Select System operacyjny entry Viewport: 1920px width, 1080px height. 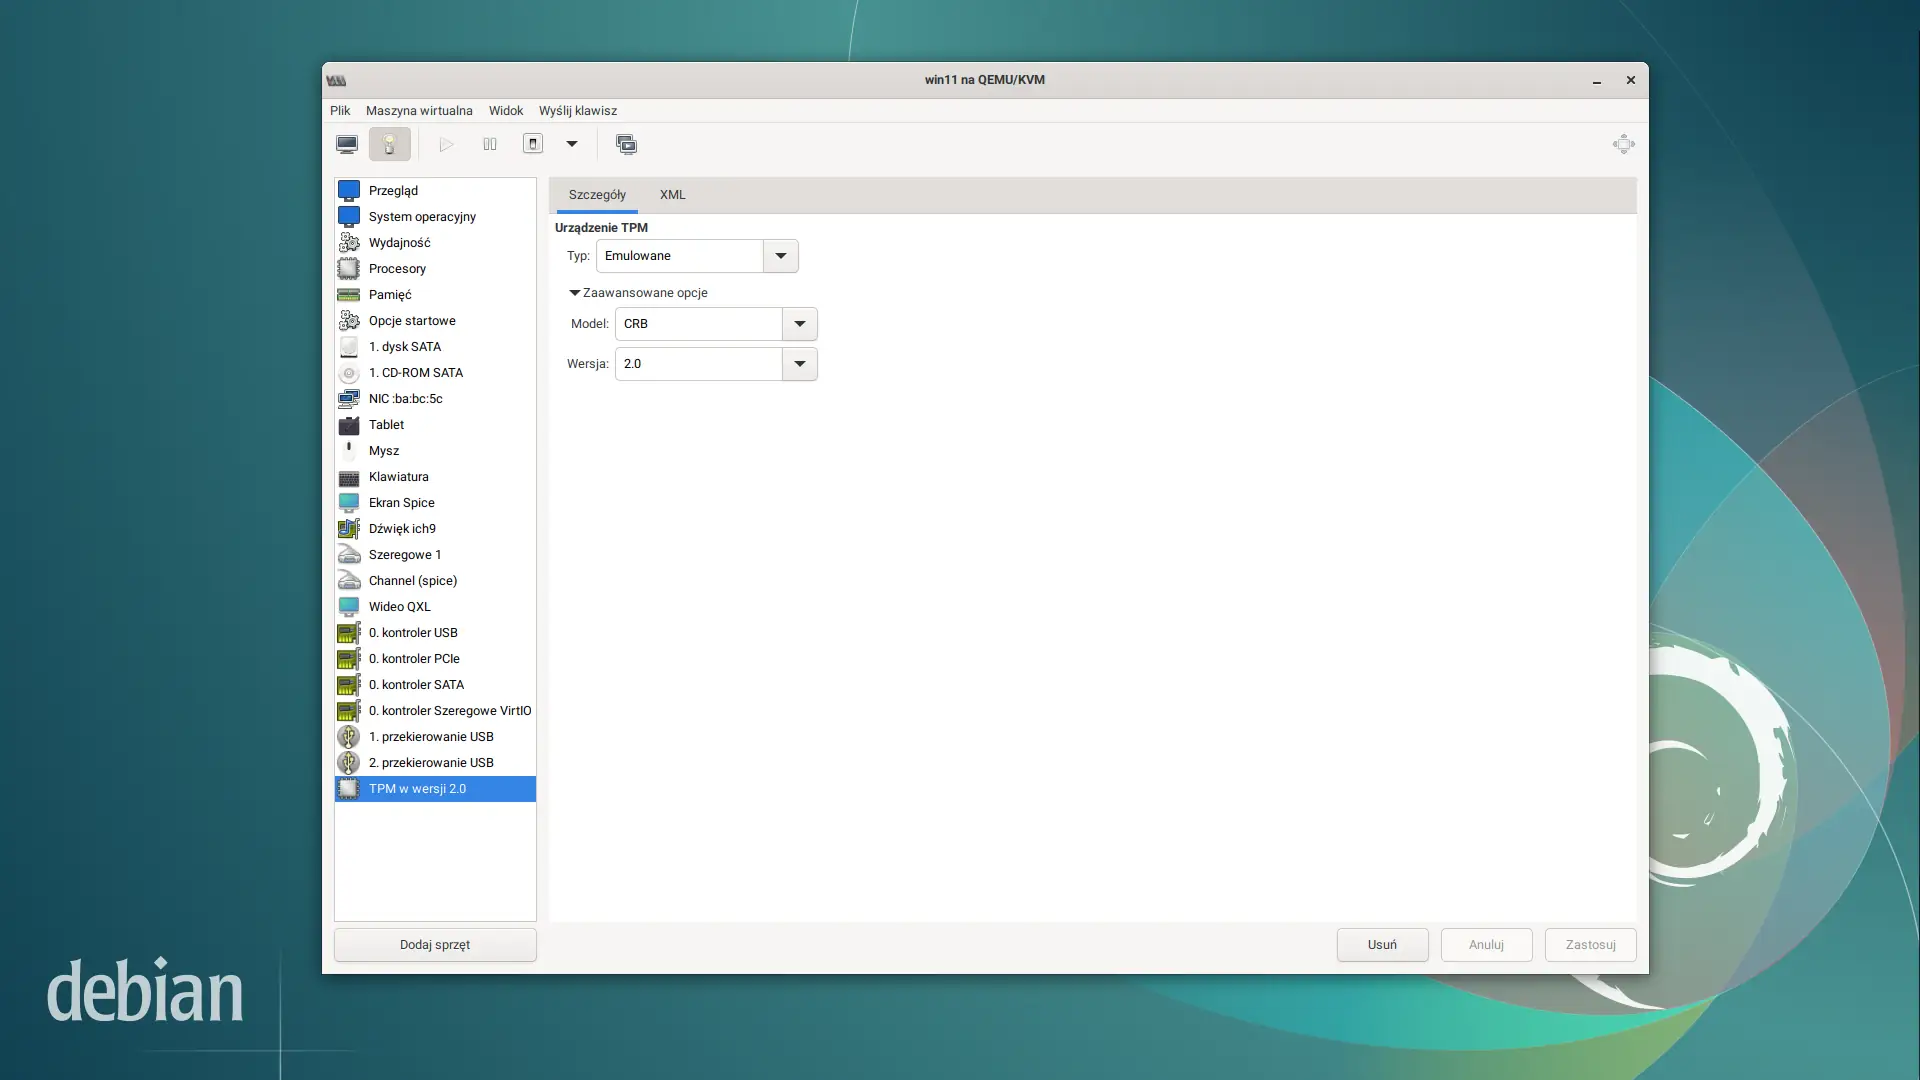click(435, 216)
